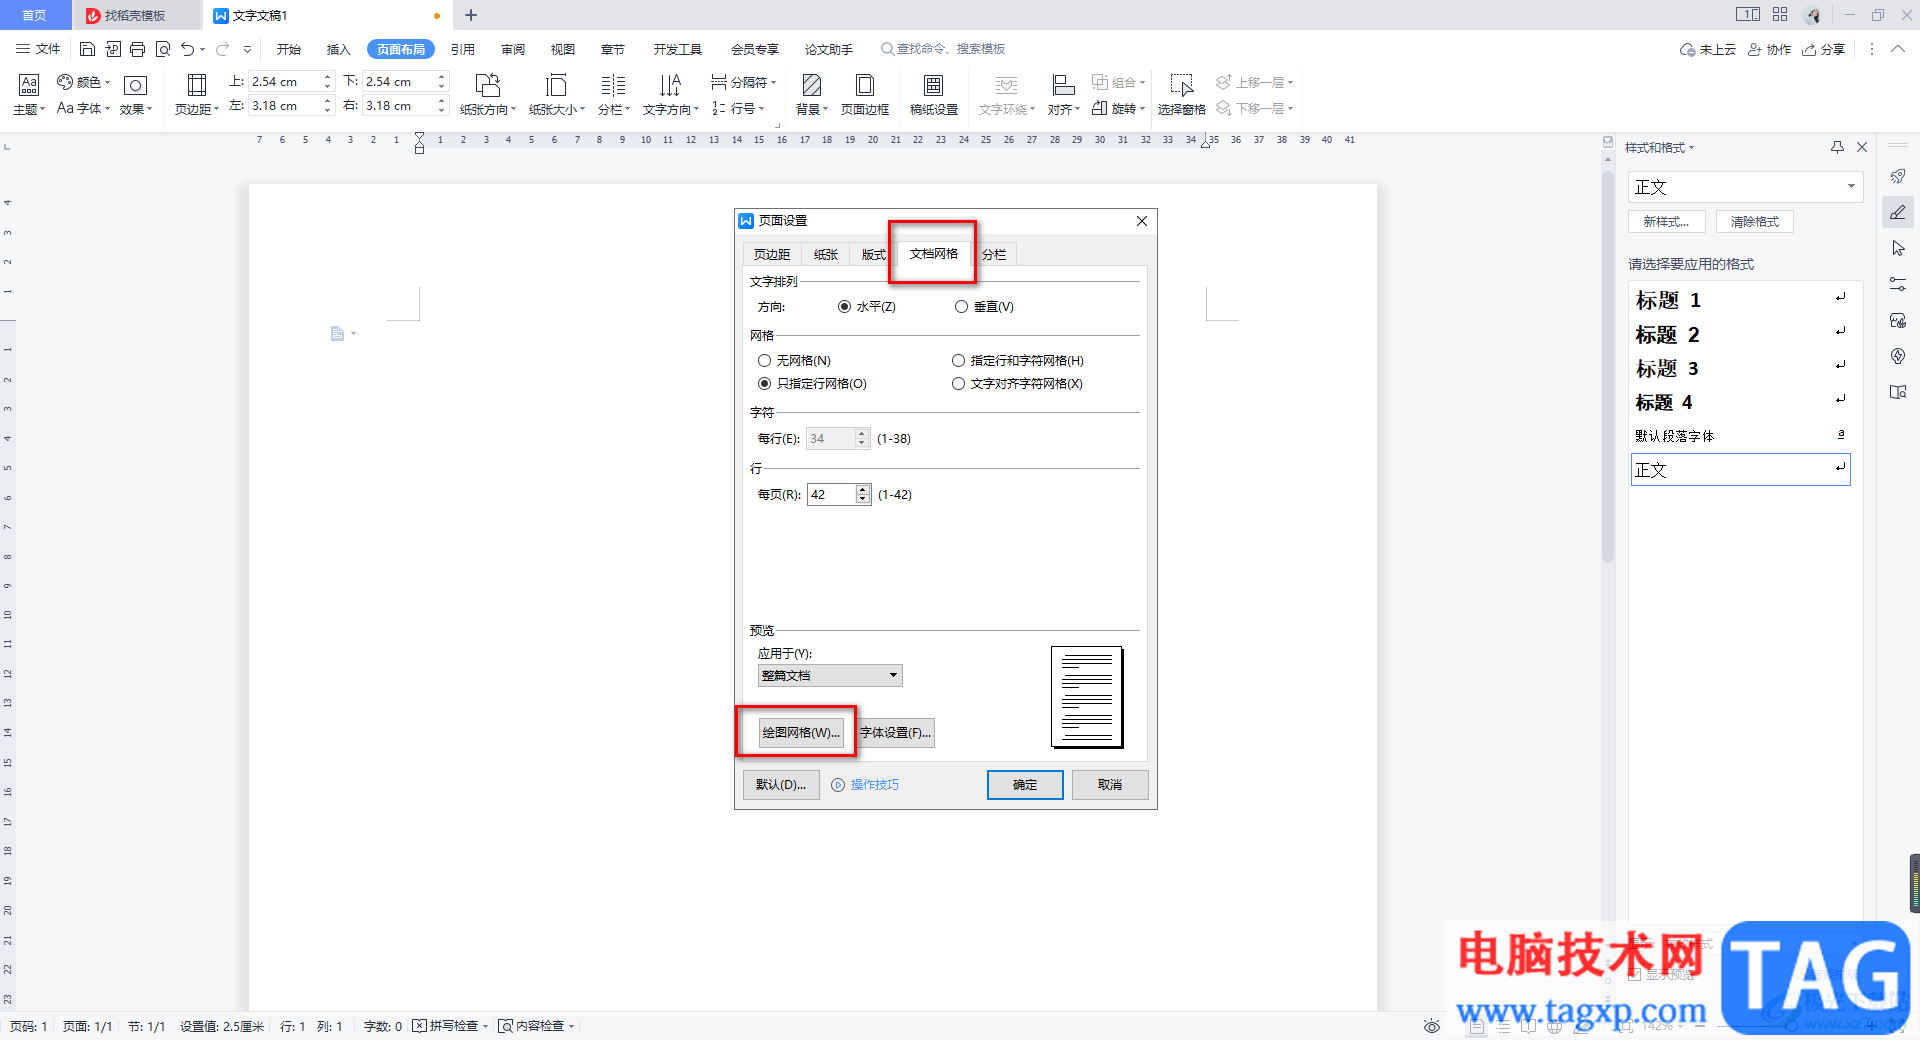Click the 绘图网格(W)... button

click(x=801, y=733)
